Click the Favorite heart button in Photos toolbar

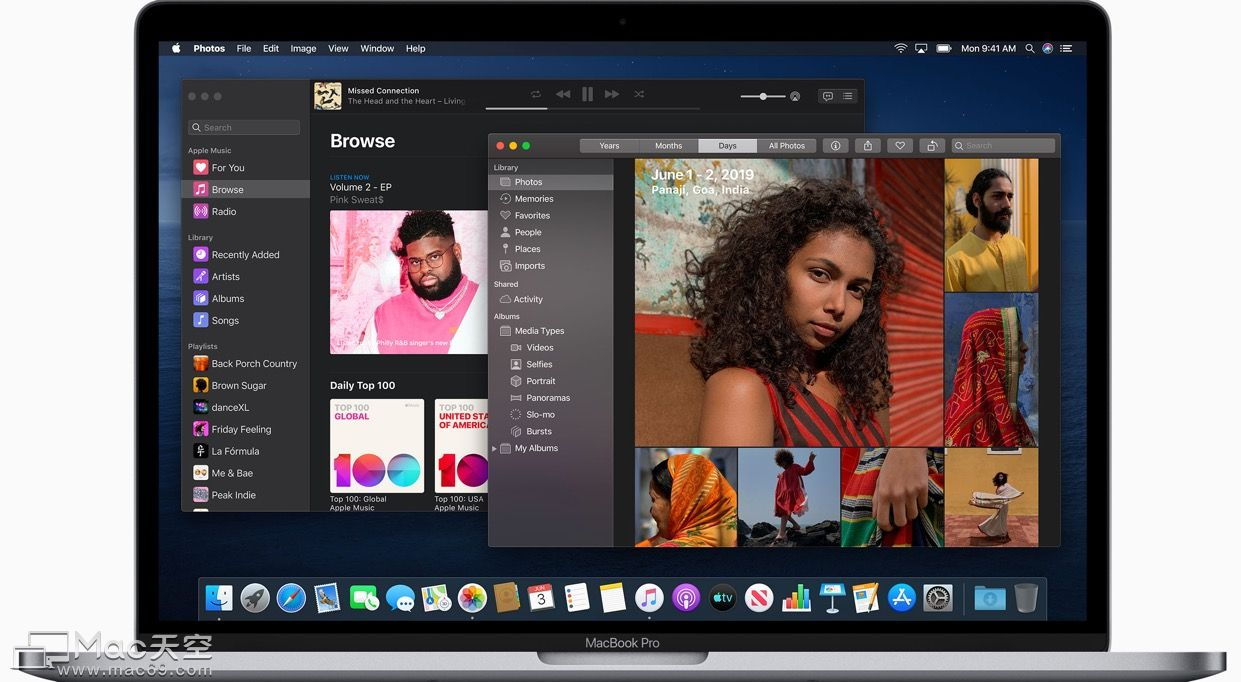pos(900,146)
